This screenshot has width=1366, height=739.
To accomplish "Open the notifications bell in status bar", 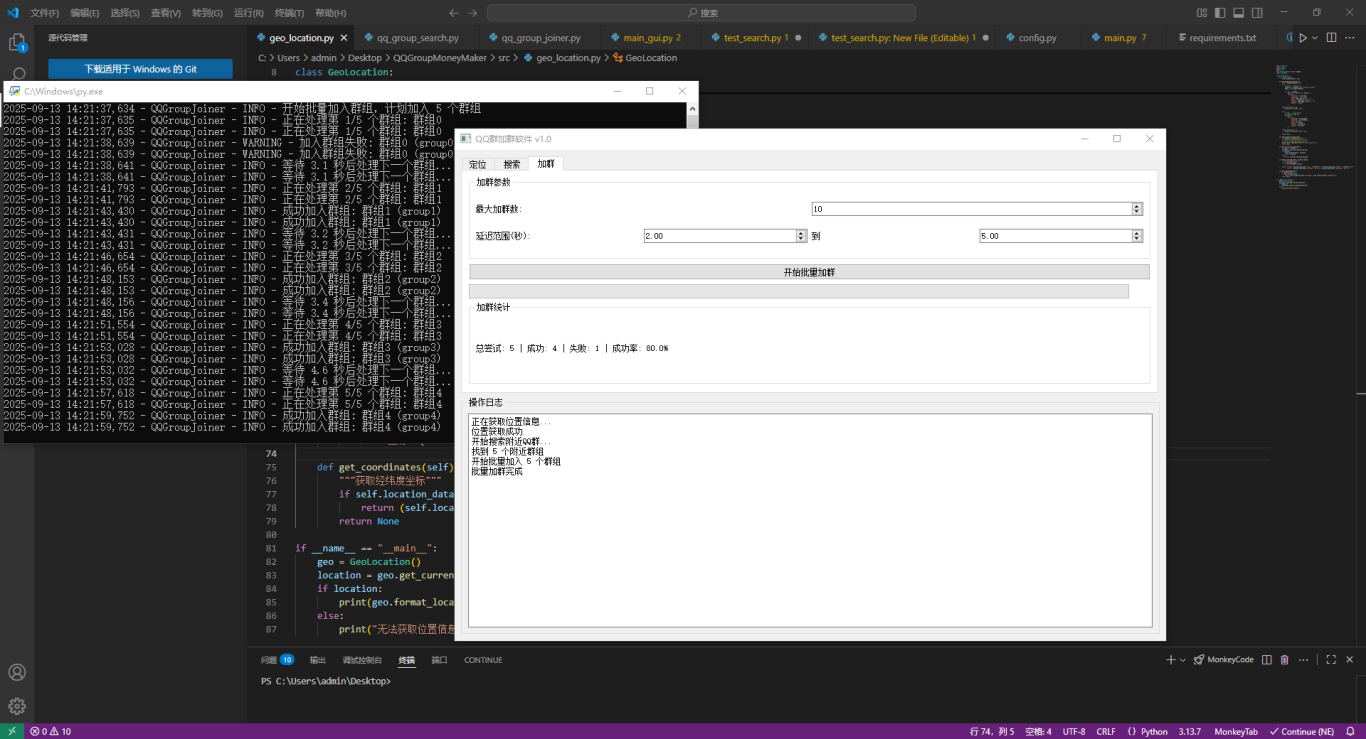I will (1350, 732).
